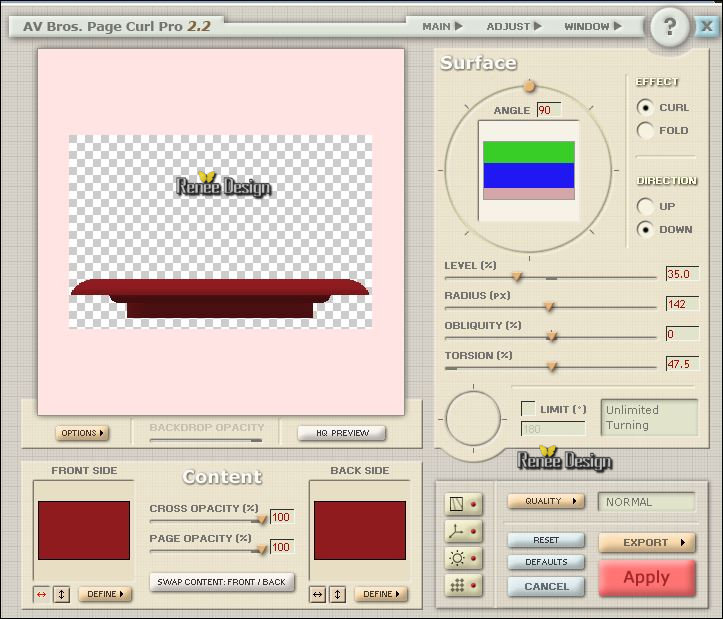The height and width of the screenshot is (619, 723).
Task: Open the Window menu
Action: (x=593, y=26)
